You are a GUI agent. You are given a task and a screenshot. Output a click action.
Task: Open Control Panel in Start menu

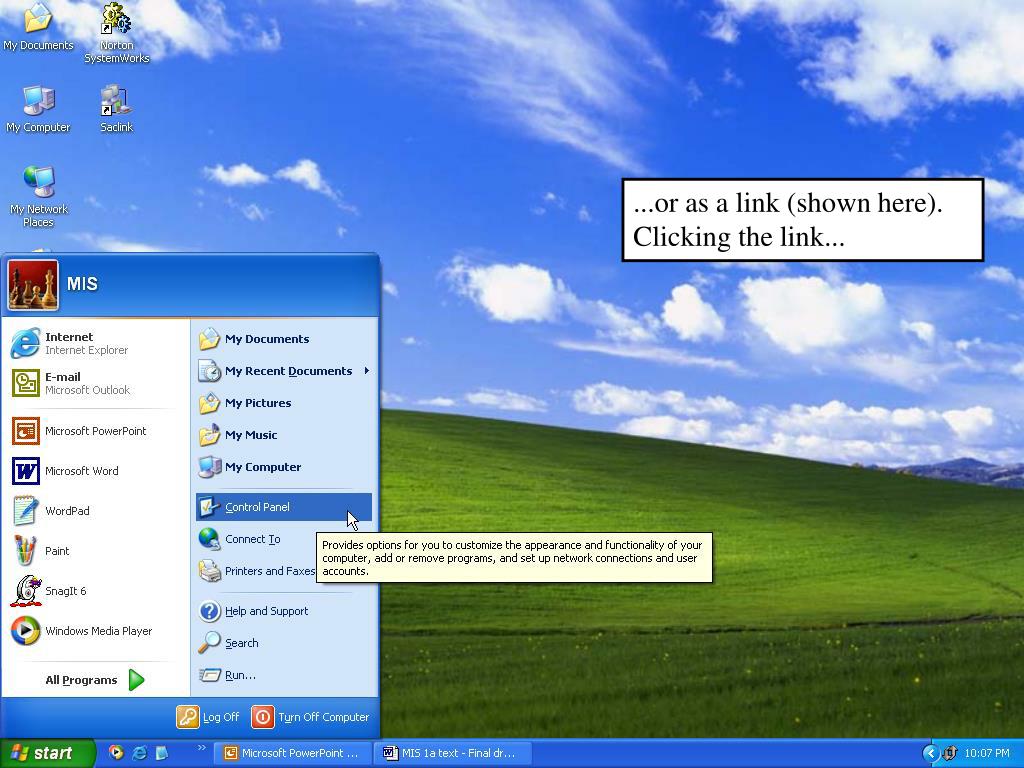pyautogui.click(x=283, y=507)
